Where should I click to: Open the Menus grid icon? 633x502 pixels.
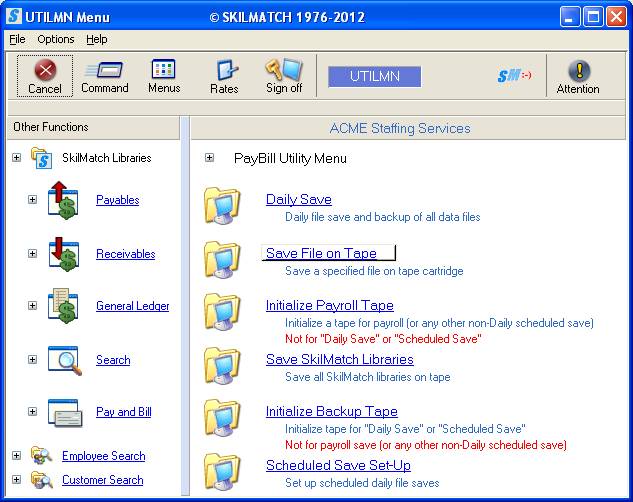click(x=163, y=69)
